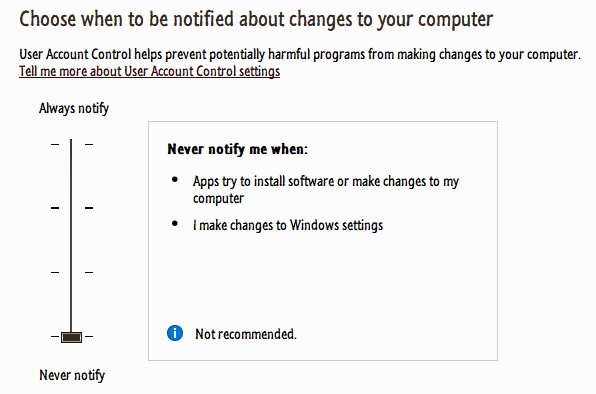Select the 'Never notify' label below the slider
The width and height of the screenshot is (596, 394).
(x=72, y=375)
